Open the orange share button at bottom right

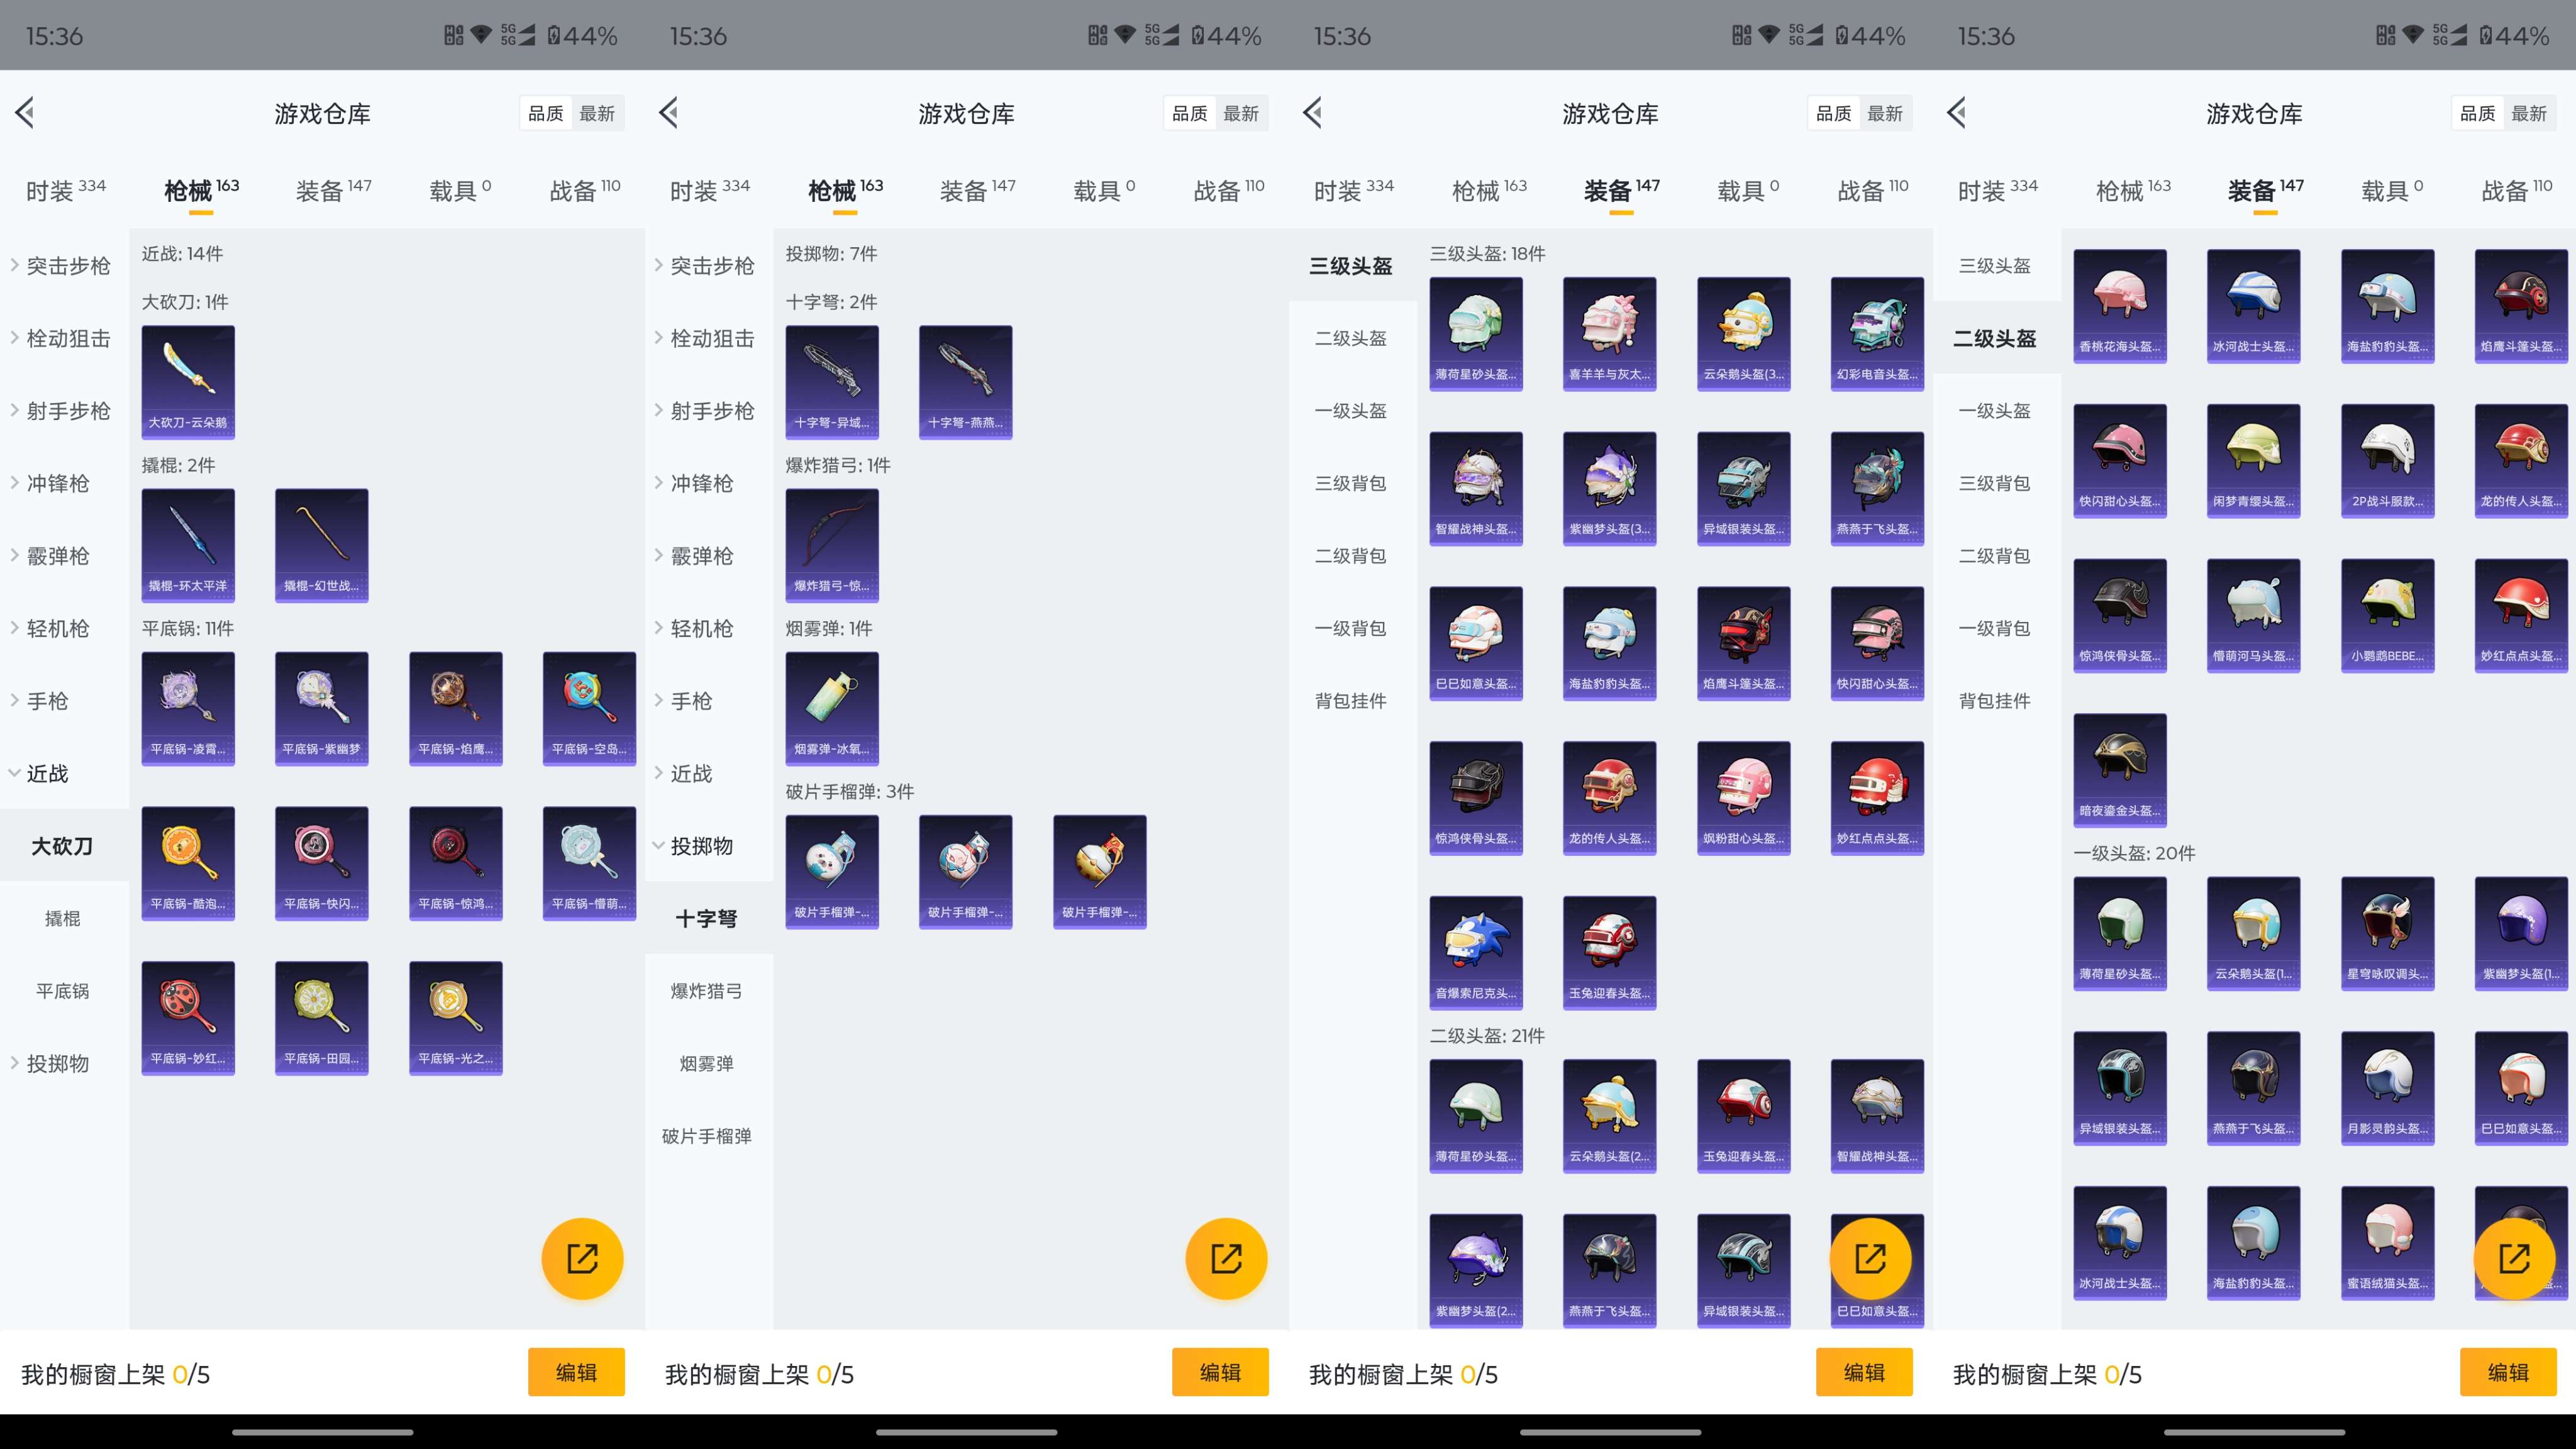[2515, 1259]
